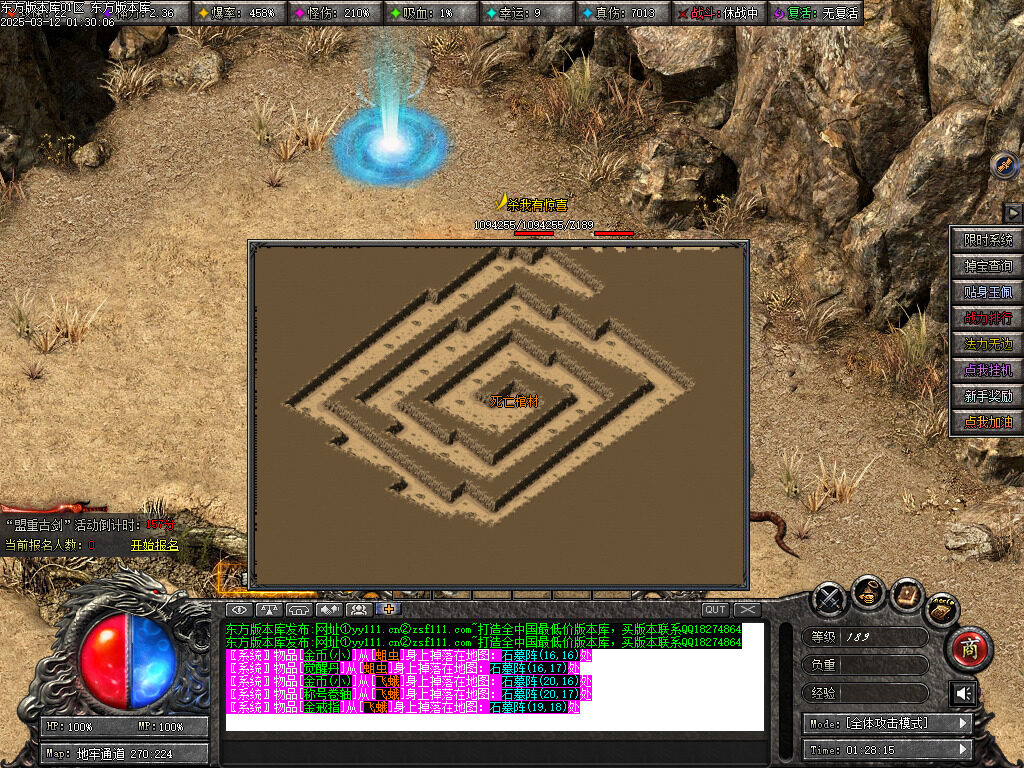This screenshot has width=1024, height=768.
Task: Click the 吸血 1% stat in the top bar
Action: pos(430,13)
